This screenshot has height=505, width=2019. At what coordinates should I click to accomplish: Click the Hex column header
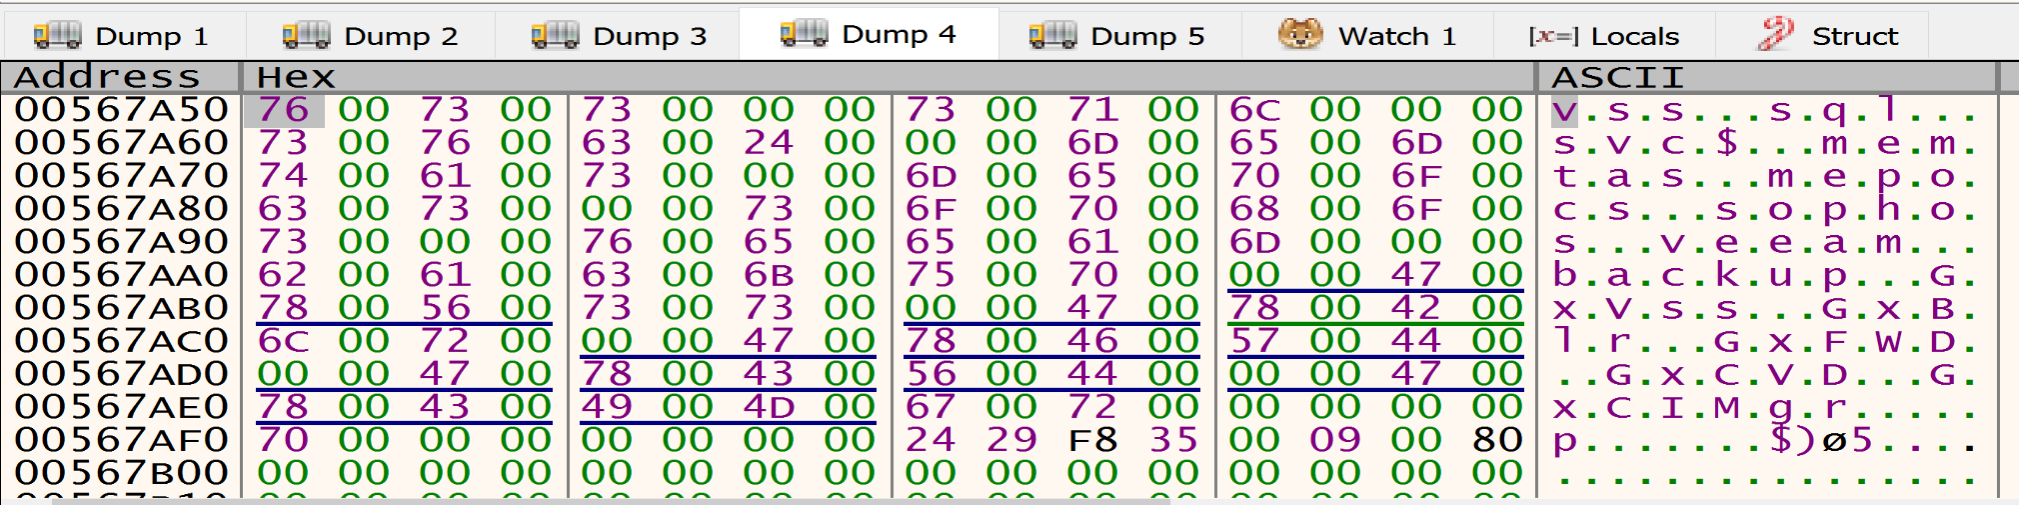(x=296, y=77)
